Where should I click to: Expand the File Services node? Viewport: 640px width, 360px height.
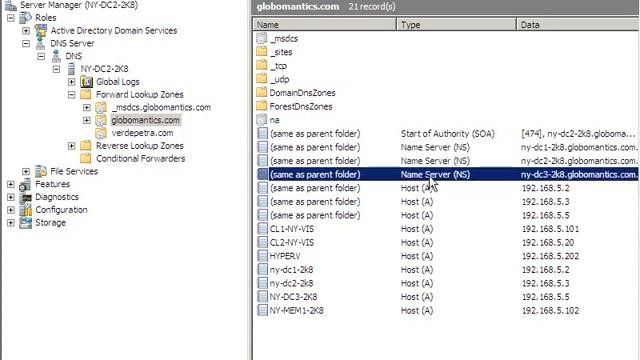26,171
